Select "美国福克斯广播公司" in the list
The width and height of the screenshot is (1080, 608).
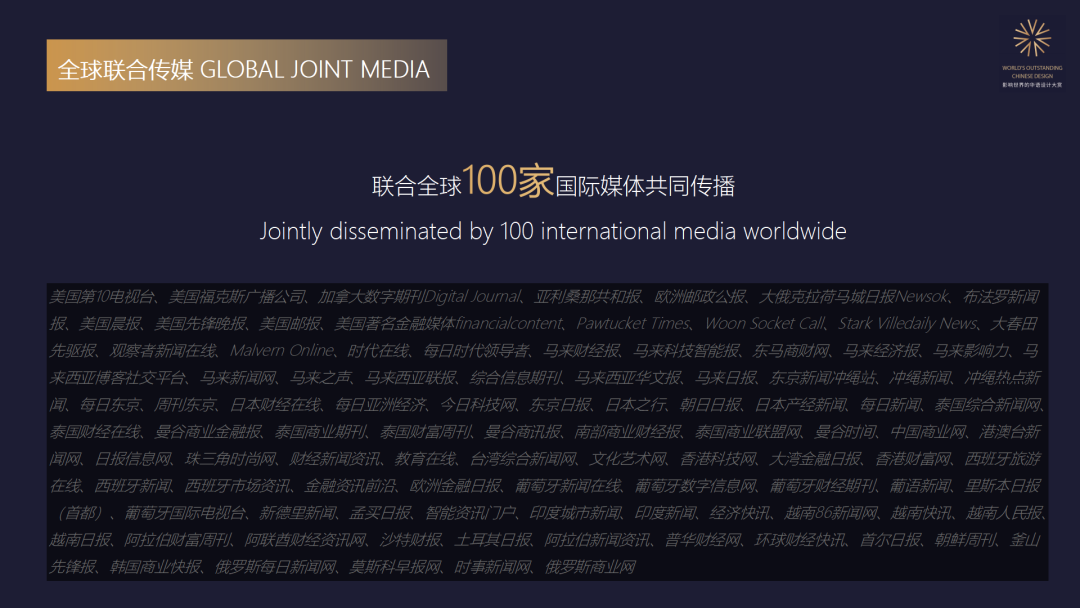(x=237, y=297)
